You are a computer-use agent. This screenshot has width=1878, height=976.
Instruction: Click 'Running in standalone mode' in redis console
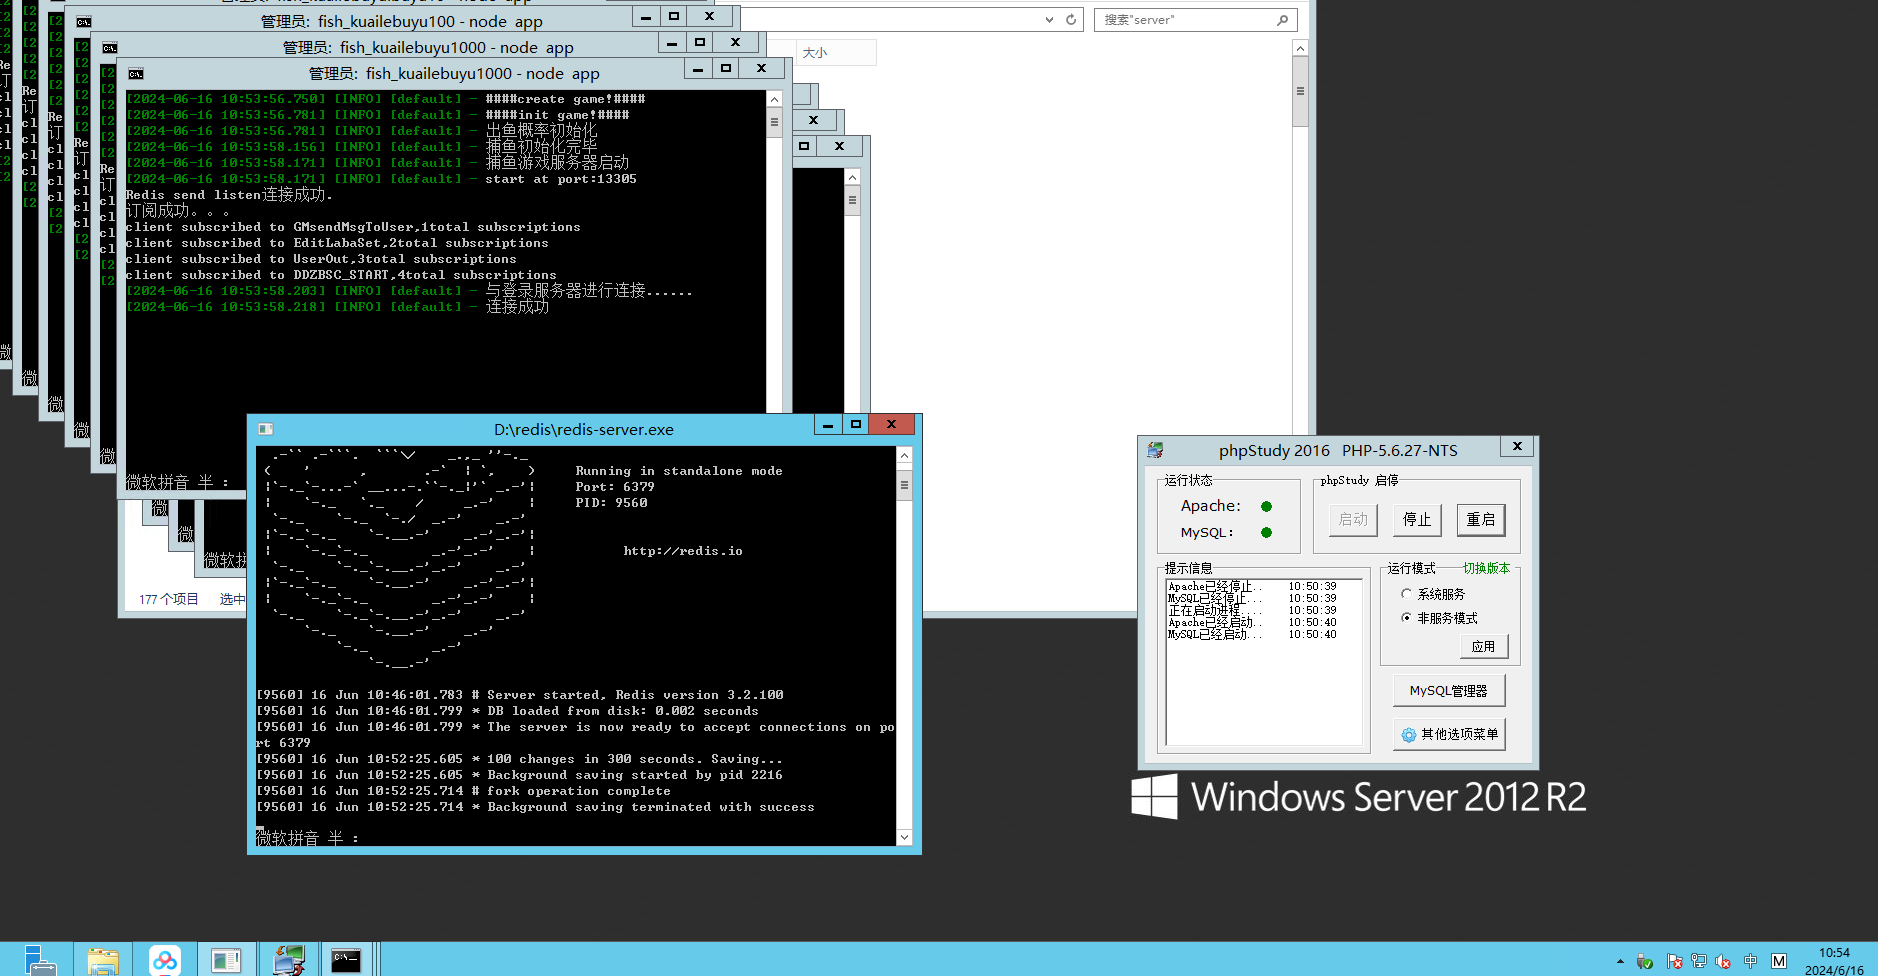(x=679, y=471)
